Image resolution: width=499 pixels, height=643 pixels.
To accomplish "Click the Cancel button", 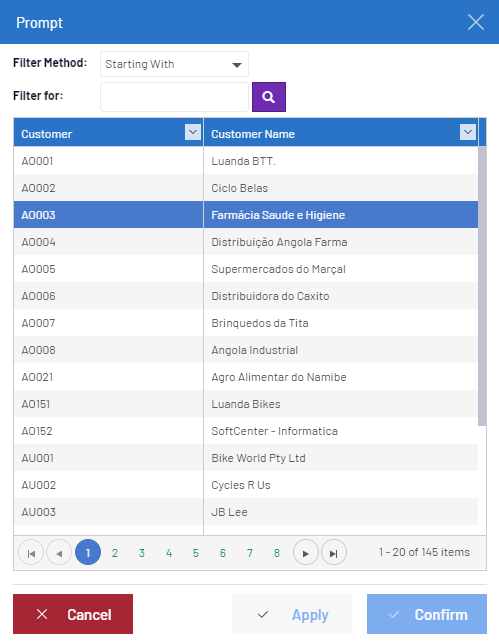I will (73, 614).
